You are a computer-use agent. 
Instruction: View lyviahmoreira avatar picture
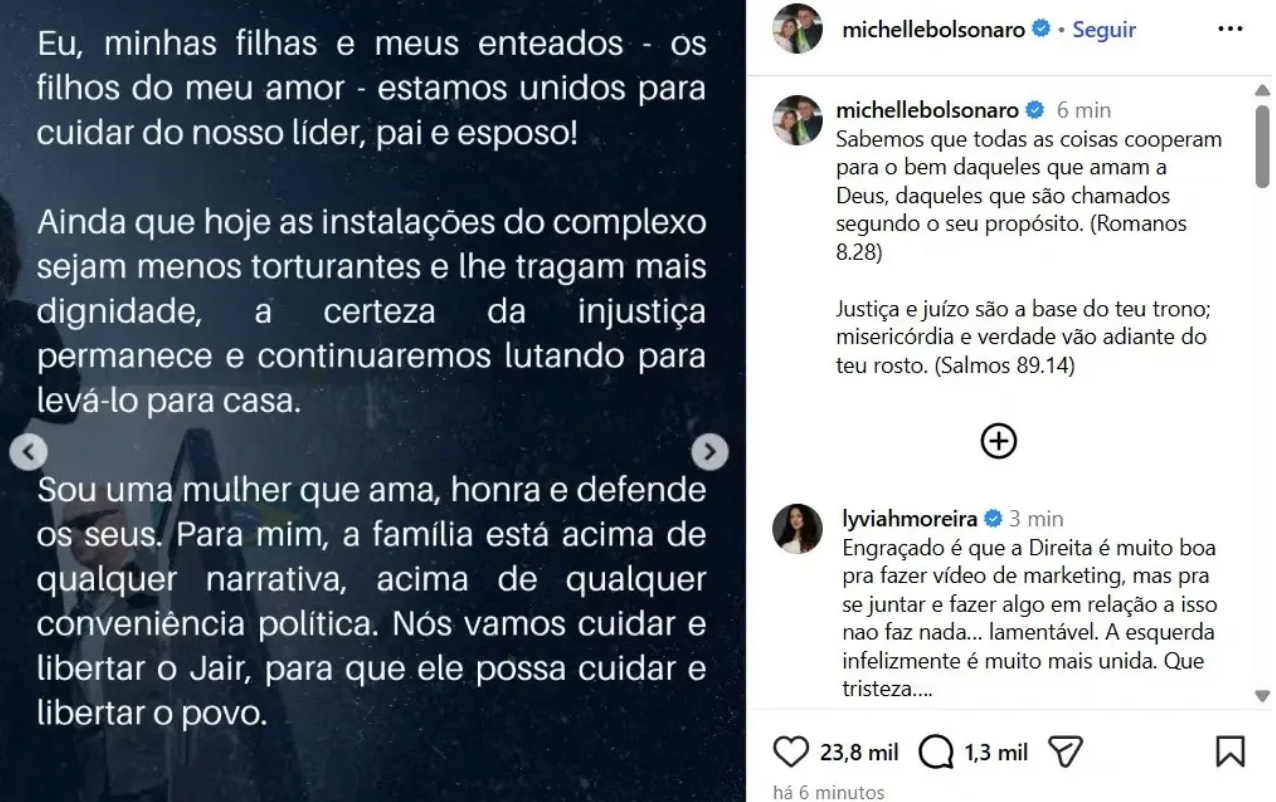797,528
